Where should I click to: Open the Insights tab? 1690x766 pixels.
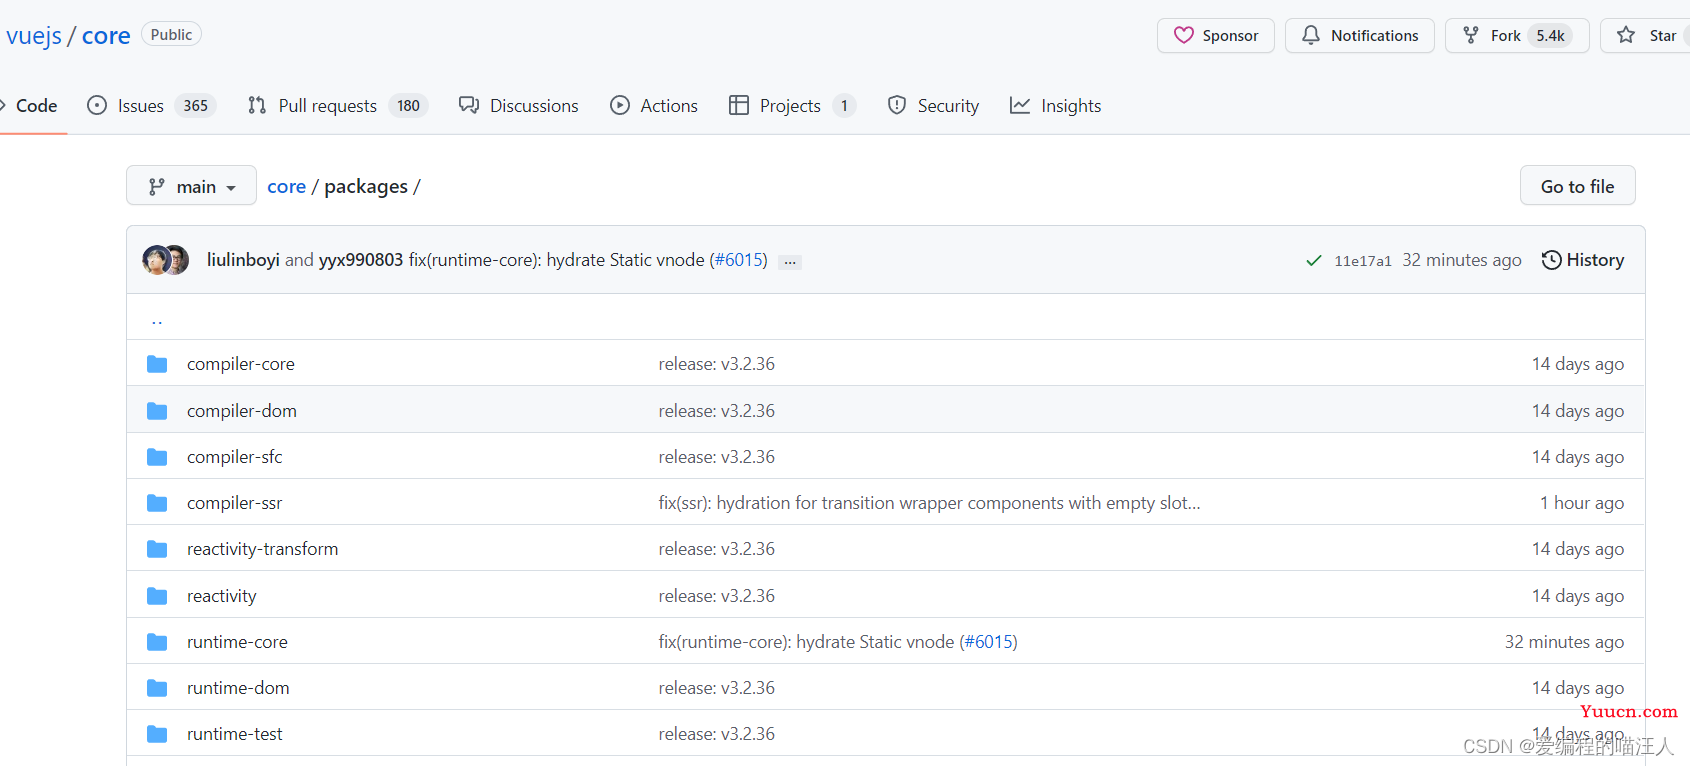(x=1055, y=105)
